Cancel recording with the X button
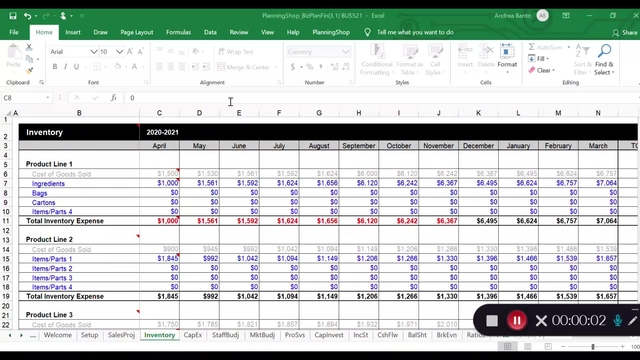 (541, 321)
